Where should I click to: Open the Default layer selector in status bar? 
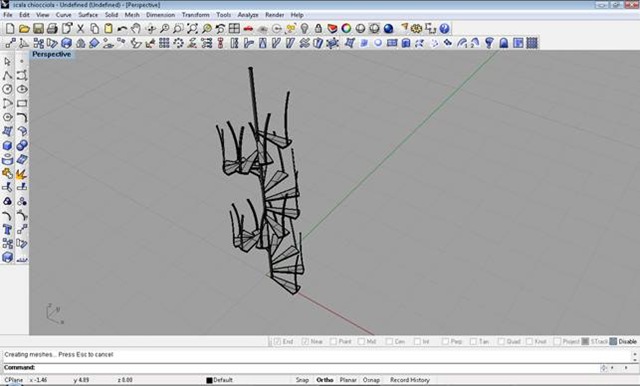tap(220, 380)
